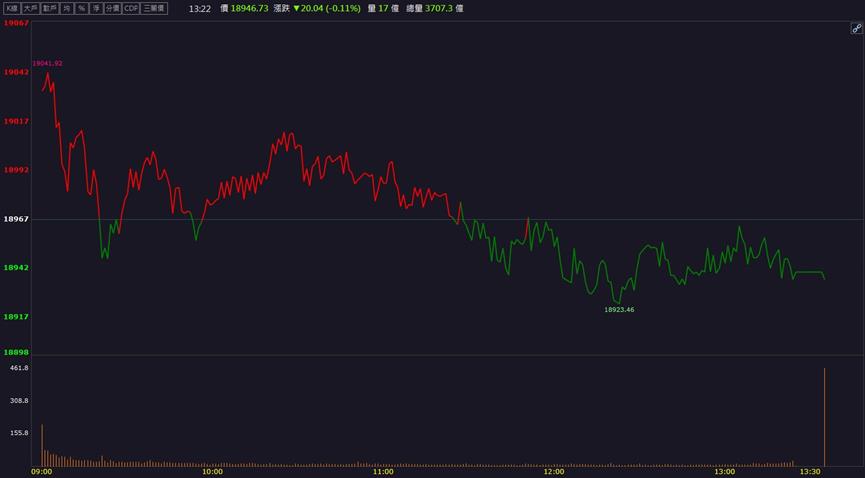The width and height of the screenshot is (865, 478).
Task: Click the current price value 18946.73
Action: pyautogui.click(x=249, y=9)
